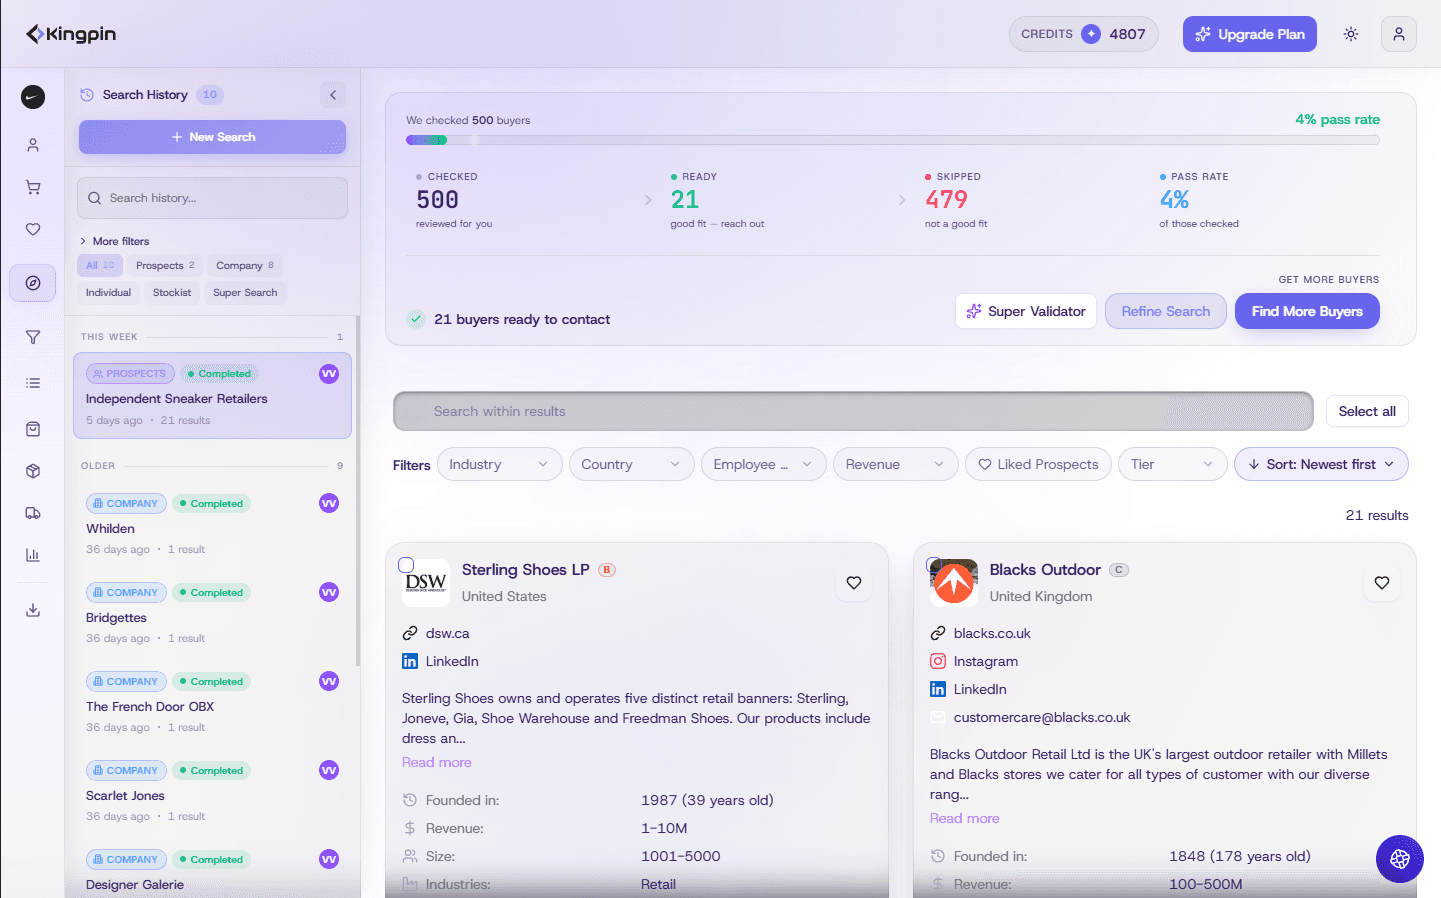
Task: Click the download icon in the sidebar
Action: (x=33, y=610)
